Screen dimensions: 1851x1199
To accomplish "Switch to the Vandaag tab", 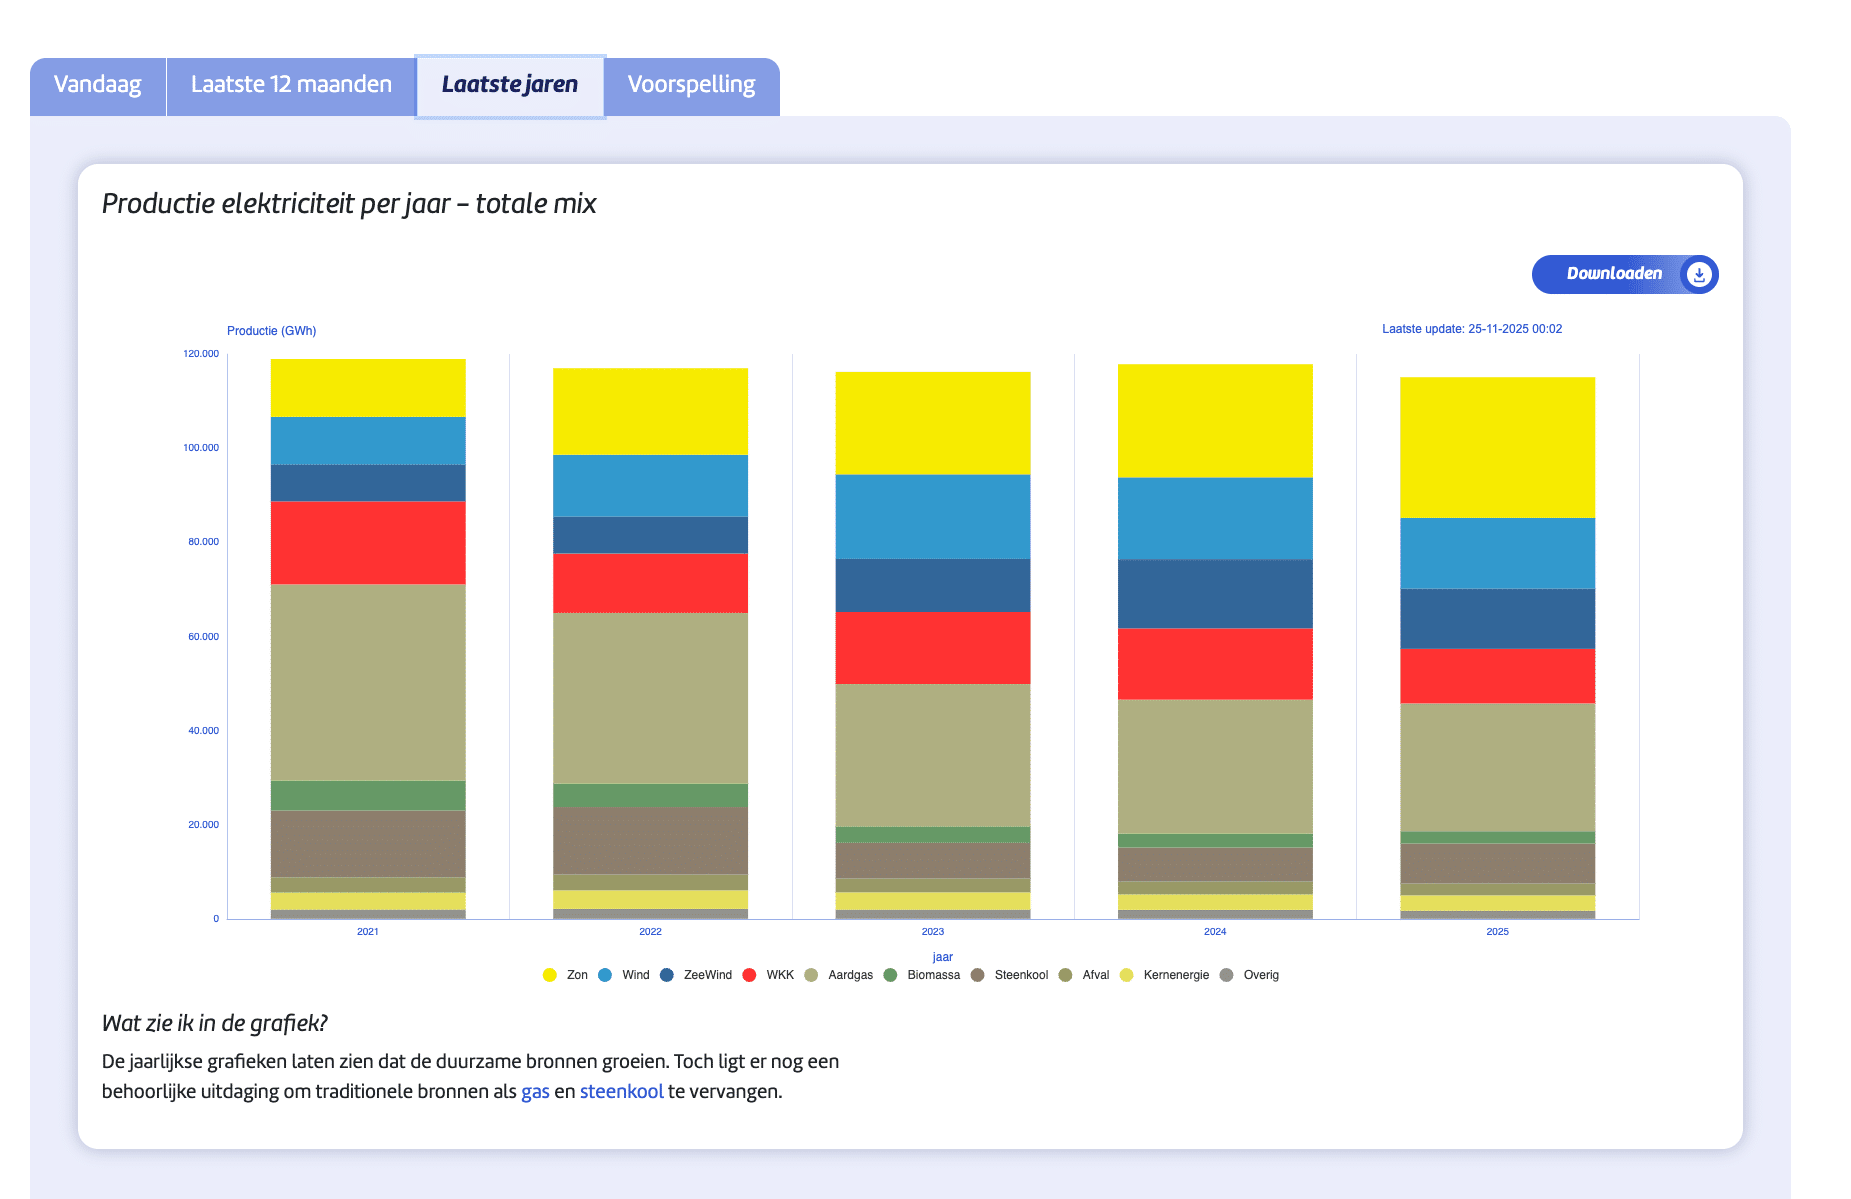I will (x=97, y=85).
